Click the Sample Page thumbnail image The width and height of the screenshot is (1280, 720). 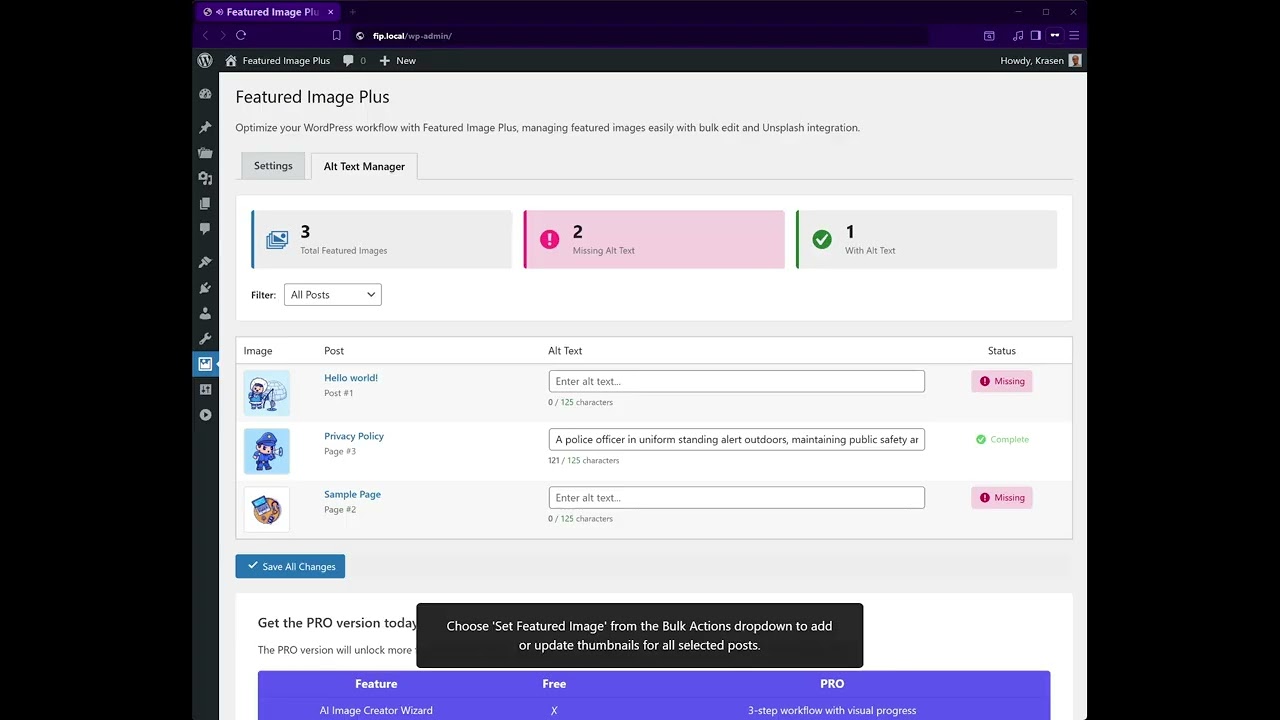[267, 509]
